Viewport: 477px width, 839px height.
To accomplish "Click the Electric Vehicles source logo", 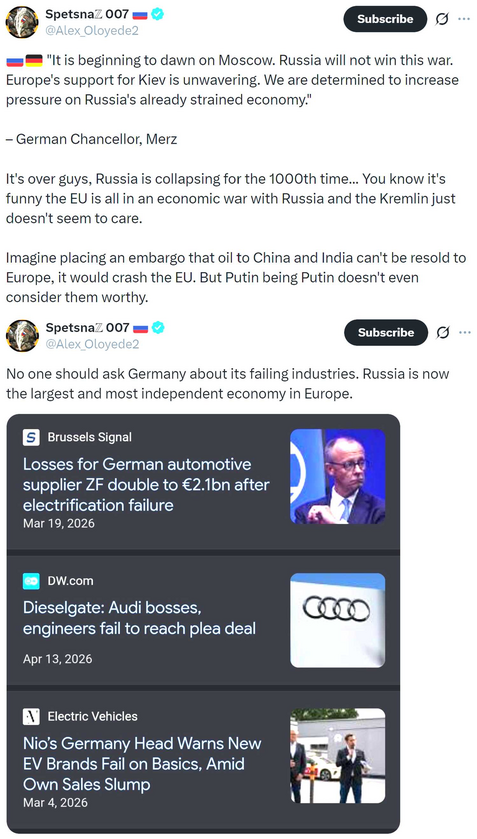I will [32, 716].
